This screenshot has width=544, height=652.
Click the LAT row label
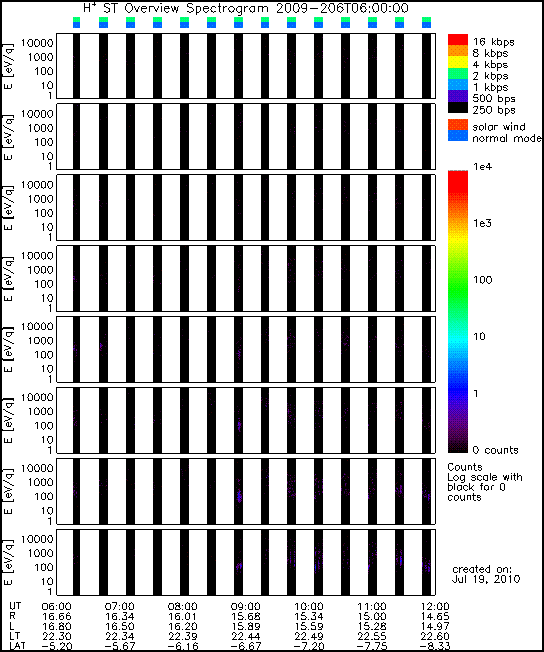tap(17, 646)
